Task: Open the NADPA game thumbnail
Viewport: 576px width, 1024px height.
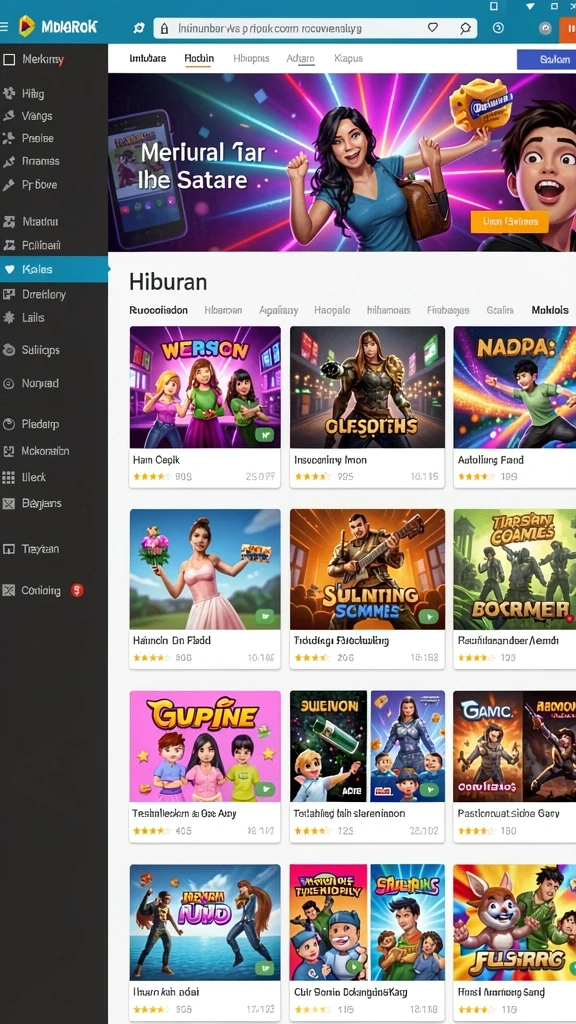Action: point(515,387)
